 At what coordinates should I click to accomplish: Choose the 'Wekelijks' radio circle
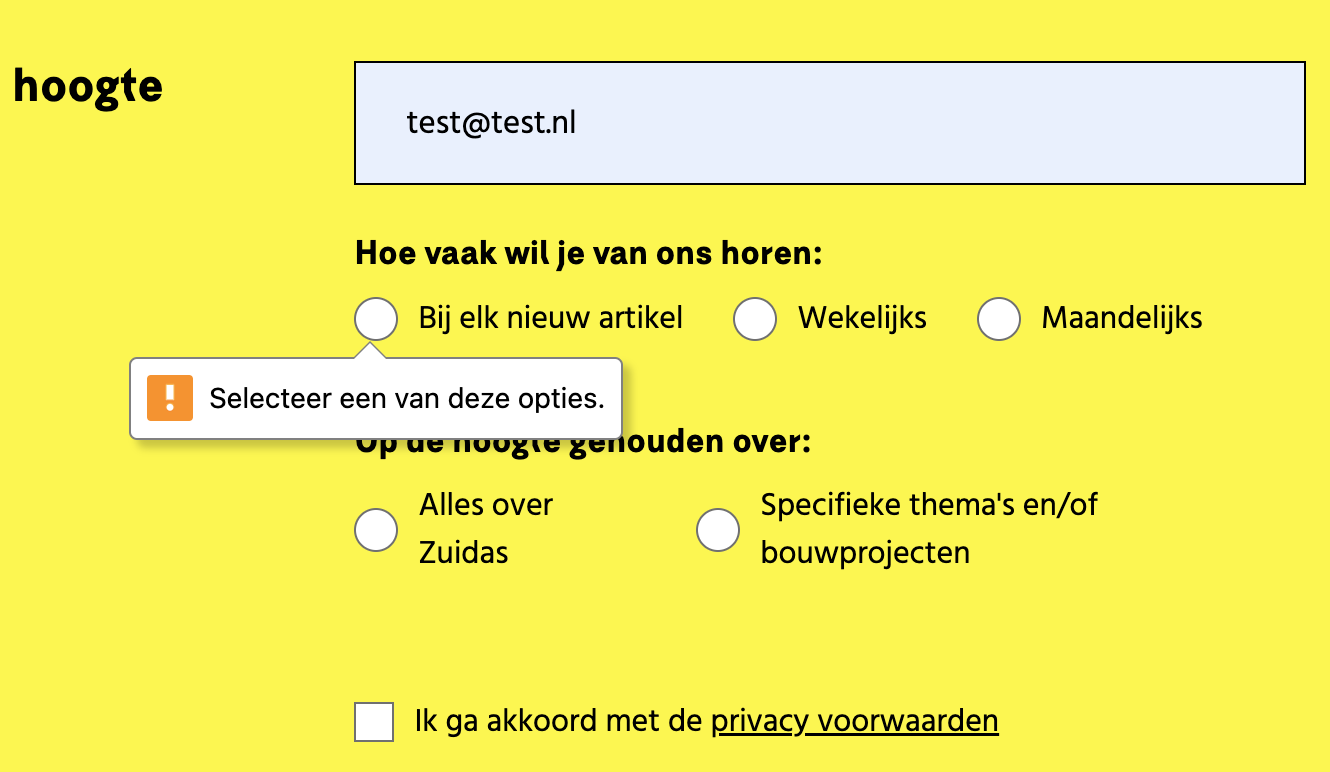(x=755, y=319)
